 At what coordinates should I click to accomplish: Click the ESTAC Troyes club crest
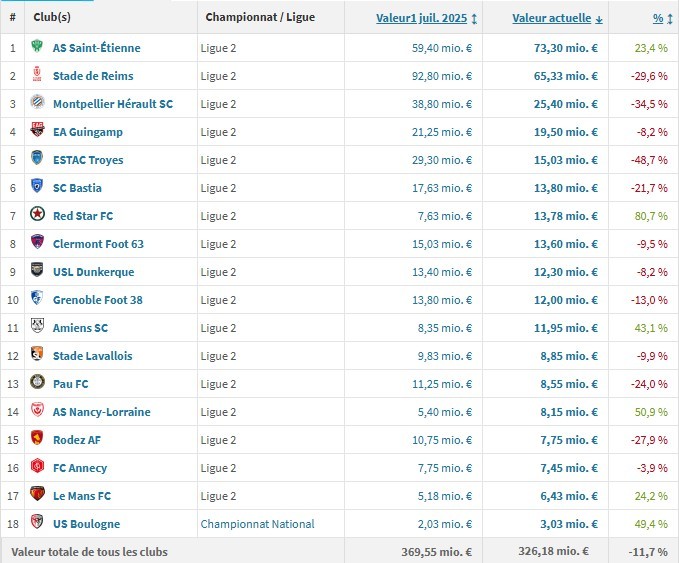coord(37,158)
